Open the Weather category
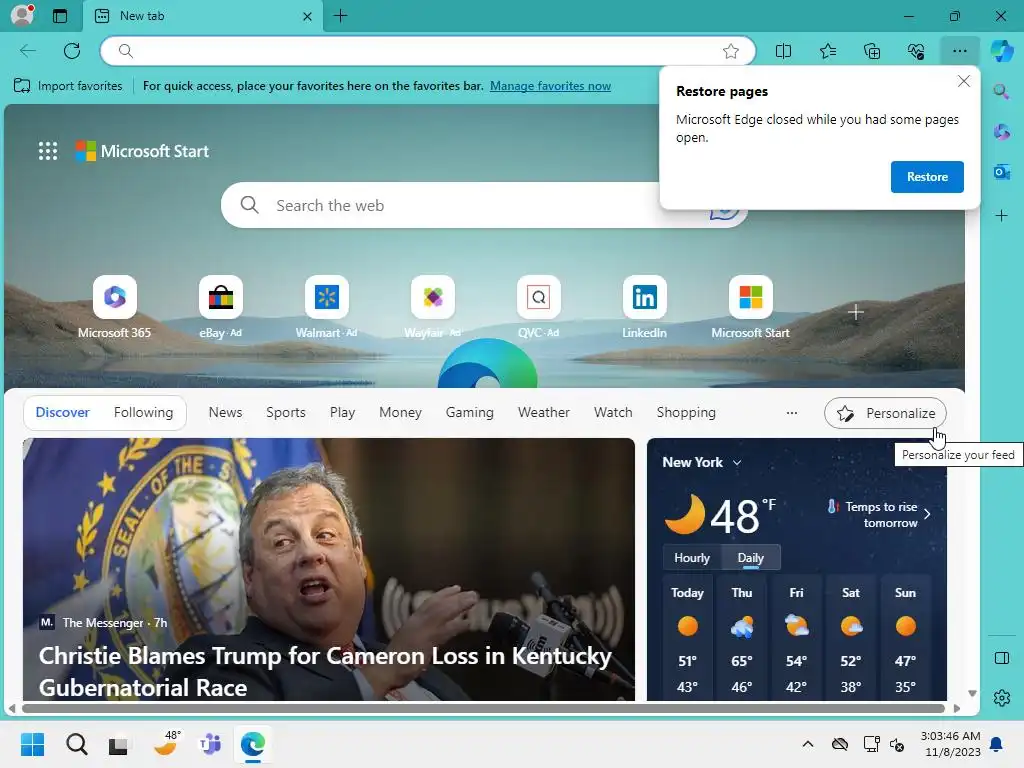Image resolution: width=1024 pixels, height=768 pixels. pos(543,412)
